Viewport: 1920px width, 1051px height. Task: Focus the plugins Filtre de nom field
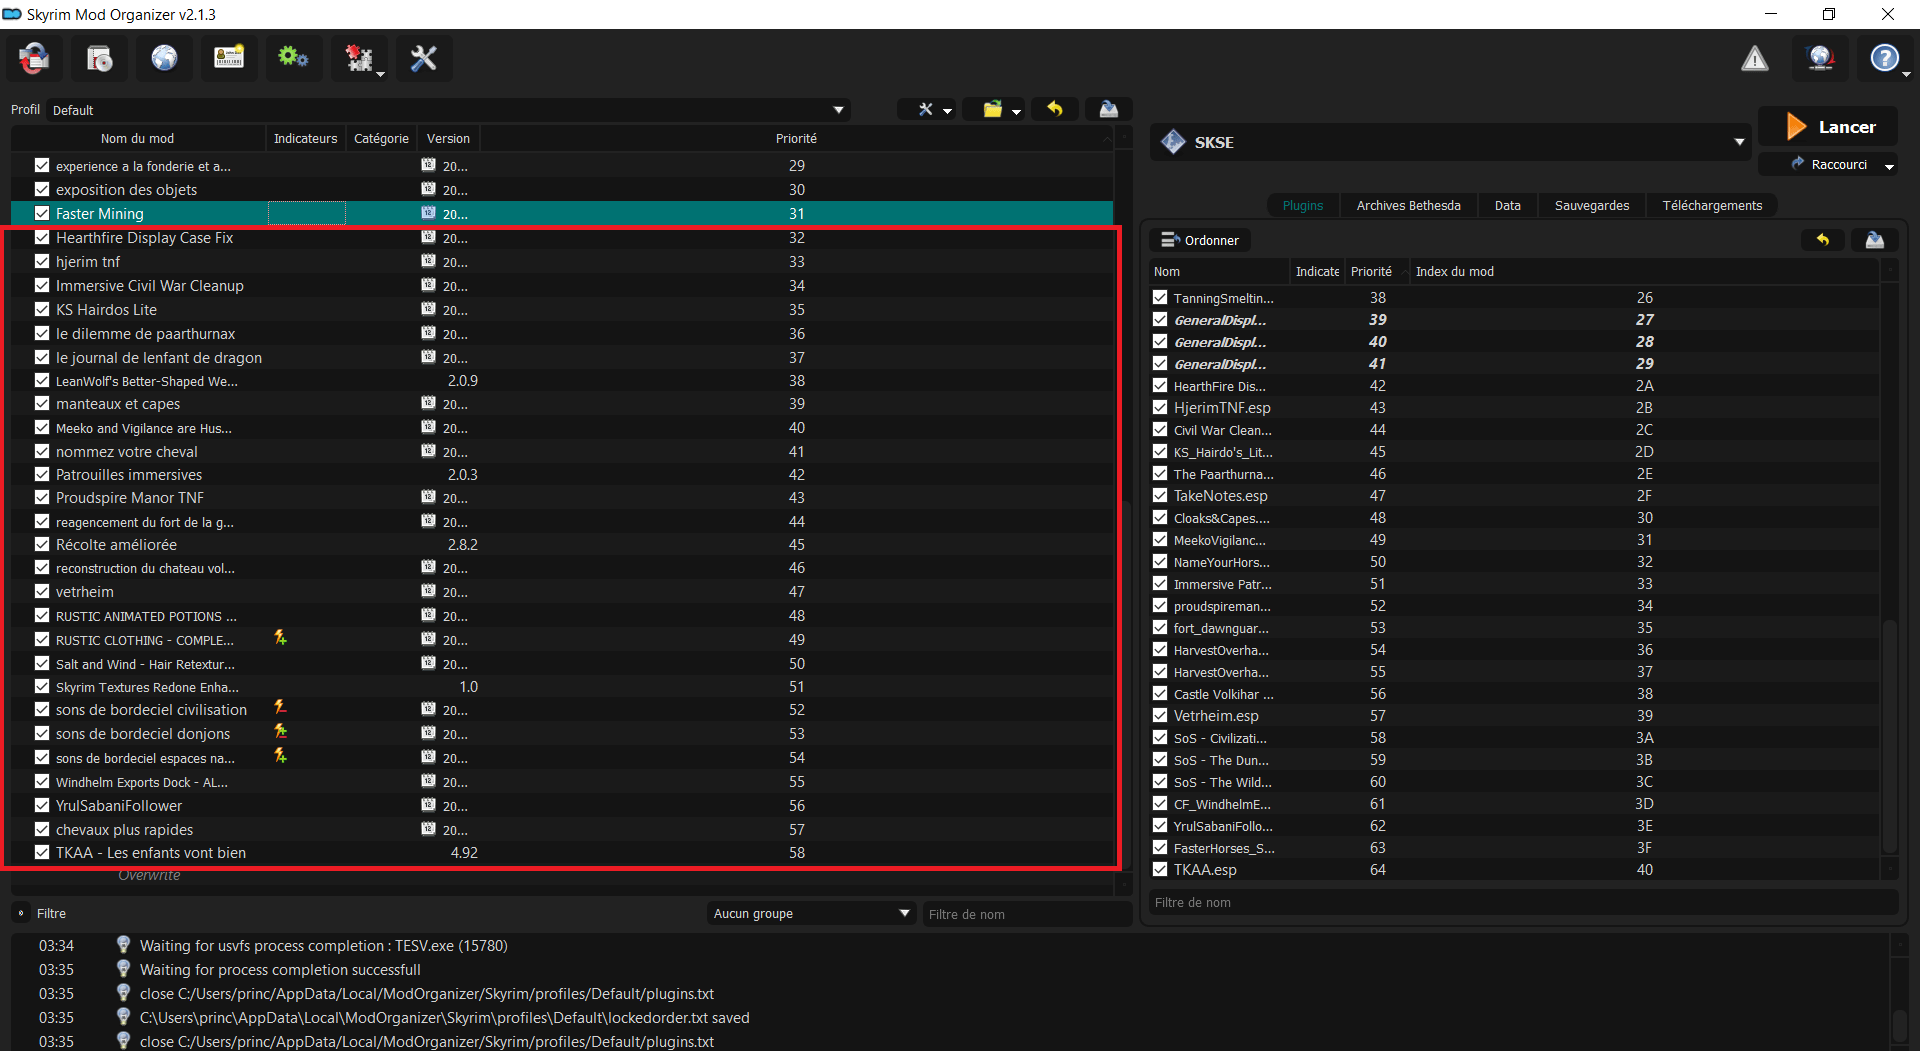tap(1523, 902)
